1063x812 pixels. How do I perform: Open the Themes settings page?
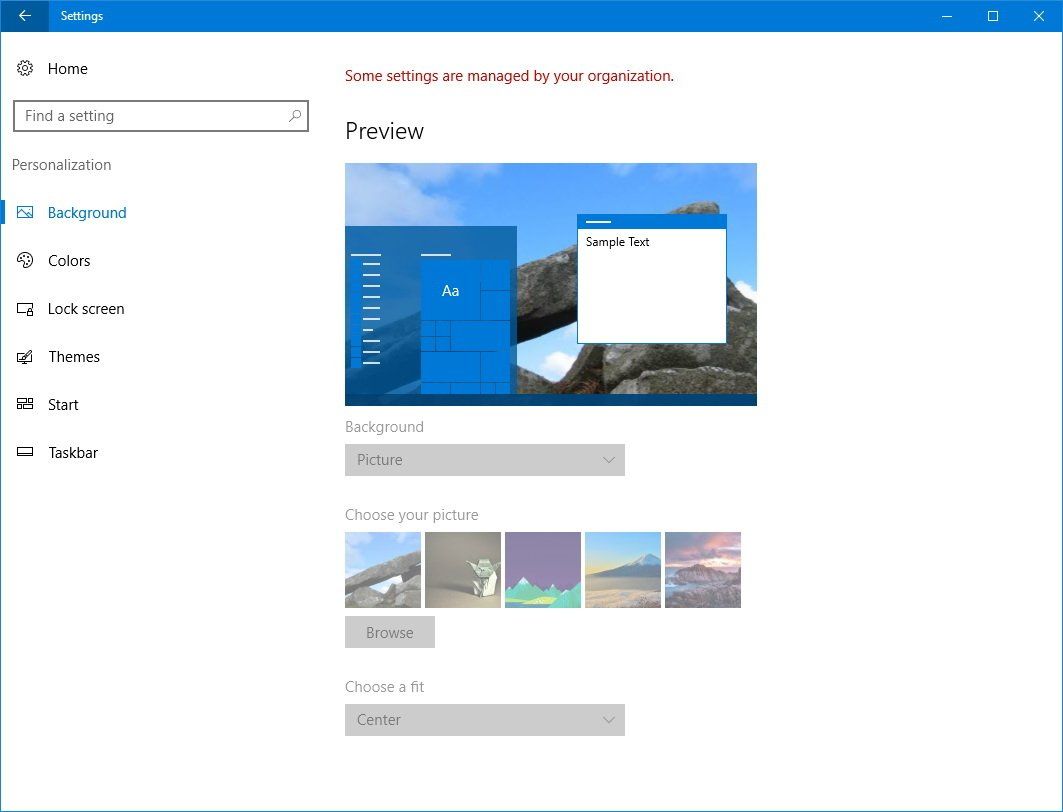tap(74, 356)
